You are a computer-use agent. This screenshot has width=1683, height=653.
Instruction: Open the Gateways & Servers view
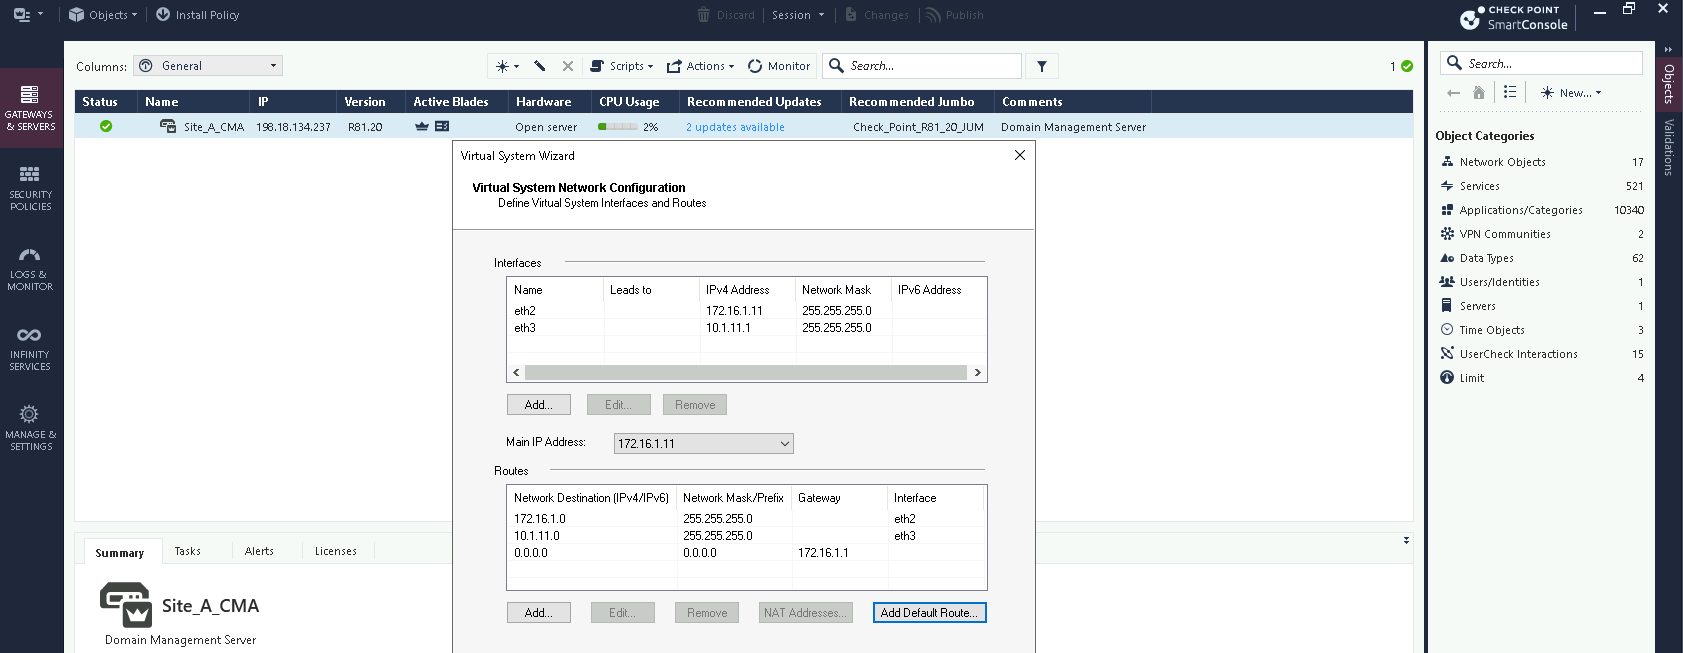pyautogui.click(x=30, y=108)
